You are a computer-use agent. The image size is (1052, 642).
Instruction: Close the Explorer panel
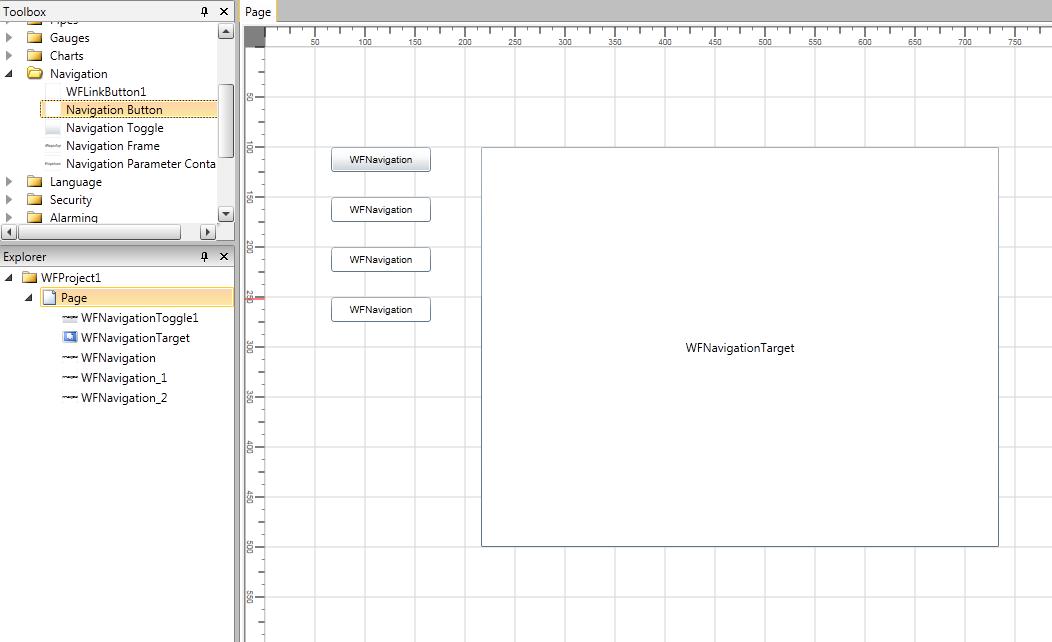(224, 257)
